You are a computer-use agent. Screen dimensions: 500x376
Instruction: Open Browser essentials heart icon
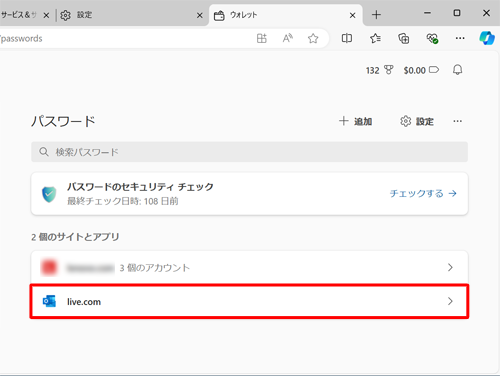click(x=432, y=38)
